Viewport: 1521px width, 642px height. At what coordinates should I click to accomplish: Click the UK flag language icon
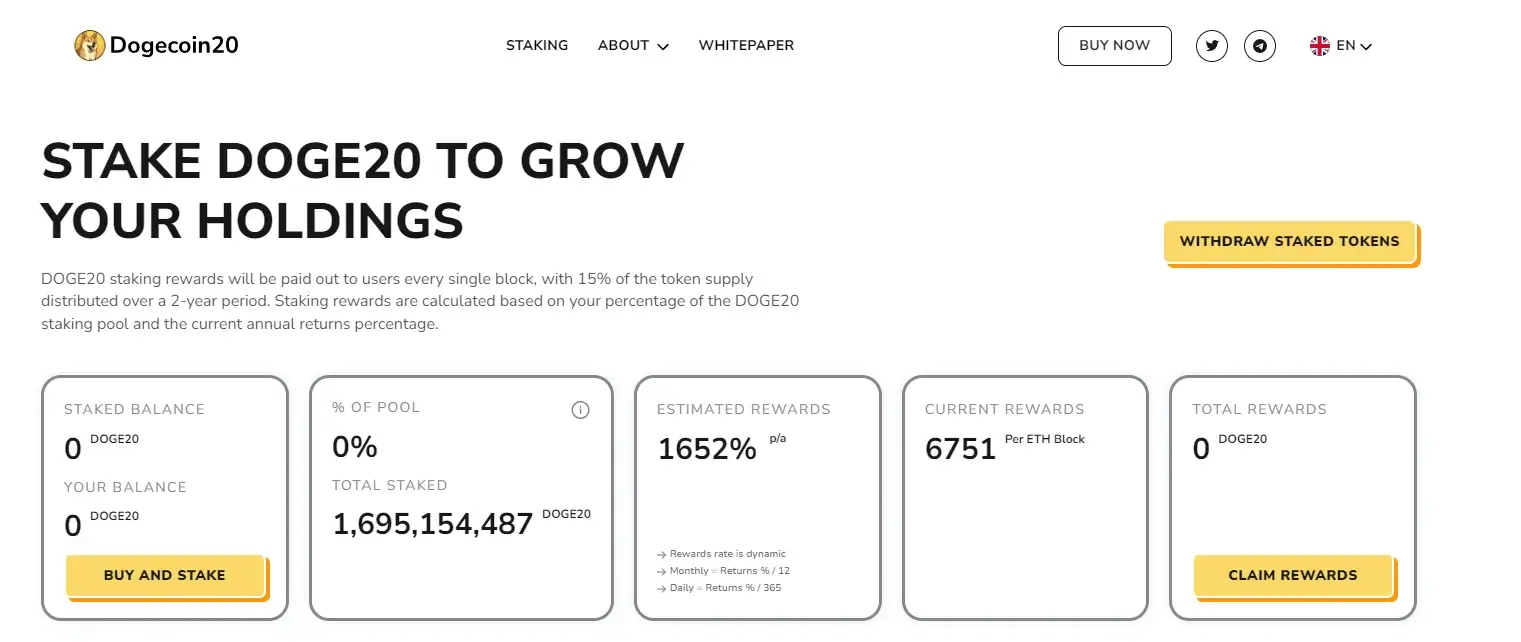[1320, 46]
